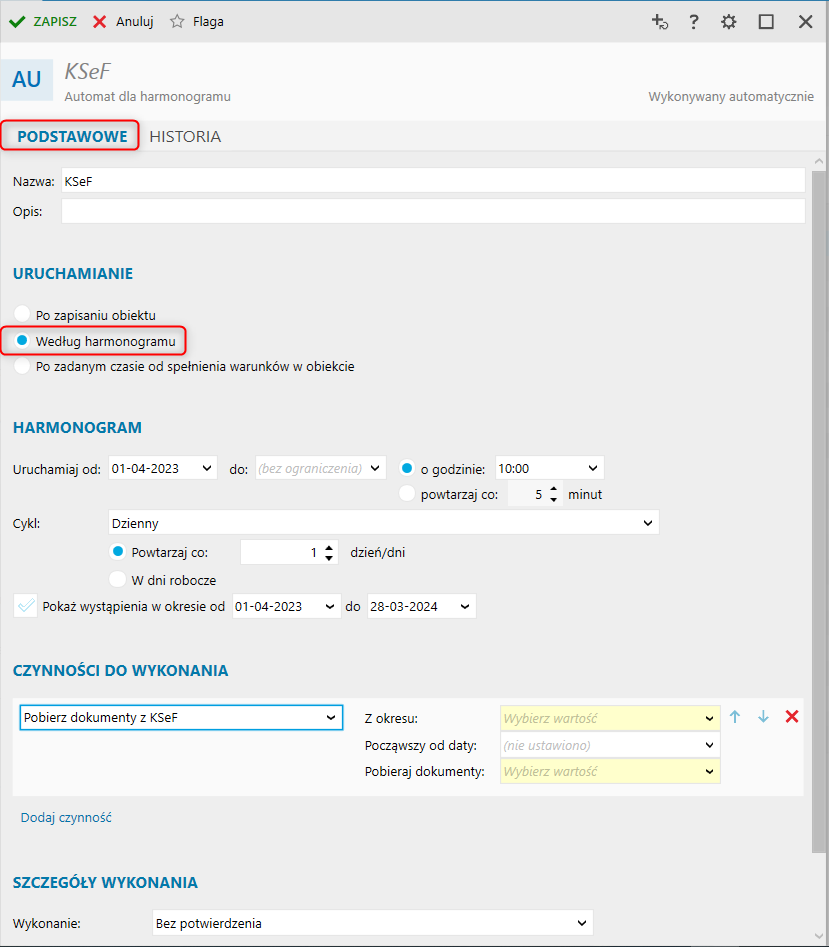Click the vertical scrollbar thumb

pos(819,512)
